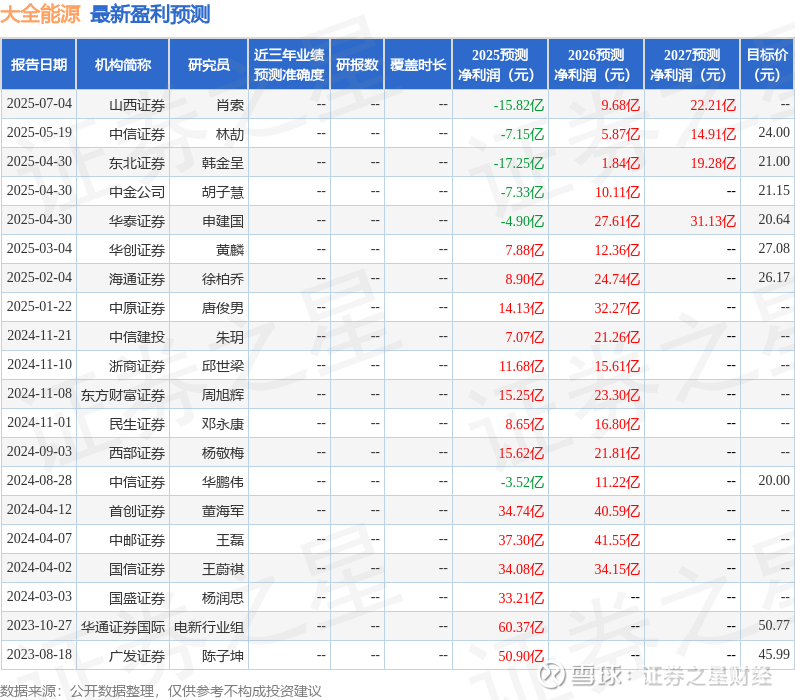Select the 研报数 column header
The width and height of the screenshot is (795, 700).
pyautogui.click(x=357, y=65)
